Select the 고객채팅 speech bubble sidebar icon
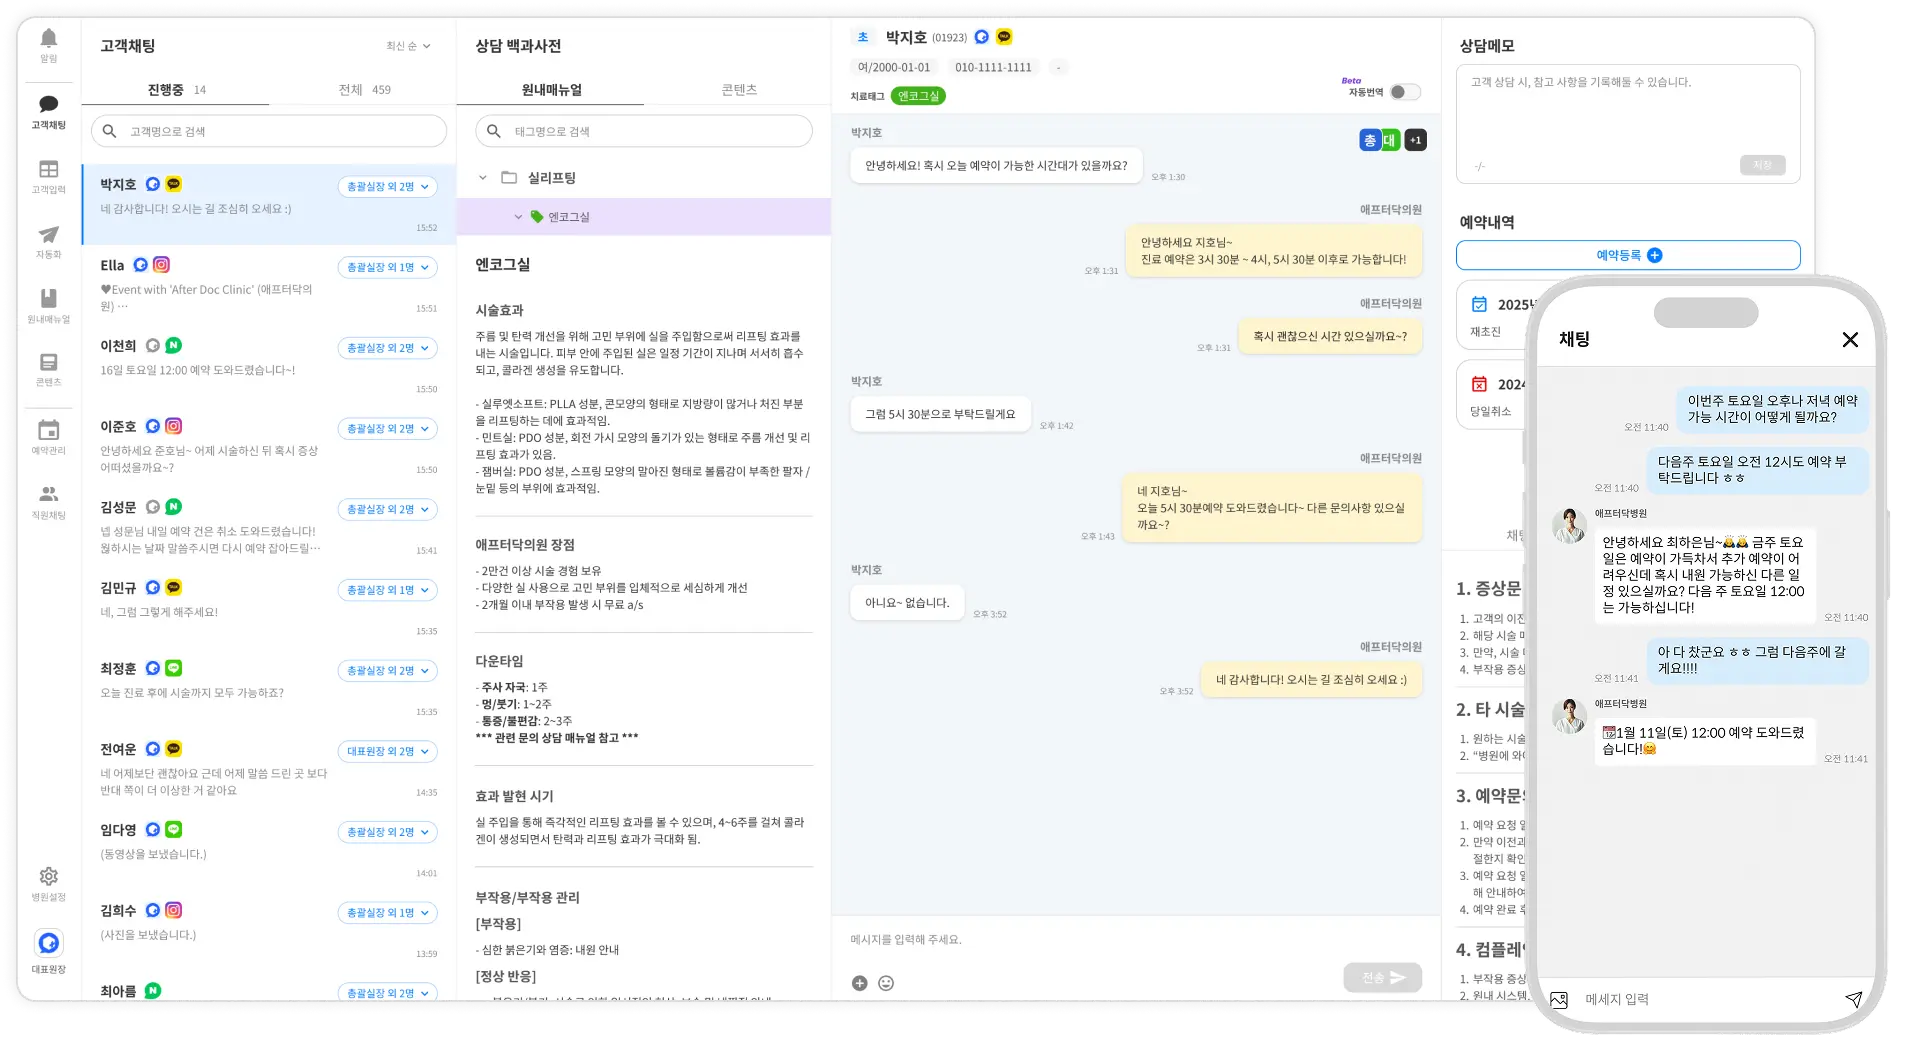1916x1042 pixels. click(x=48, y=104)
